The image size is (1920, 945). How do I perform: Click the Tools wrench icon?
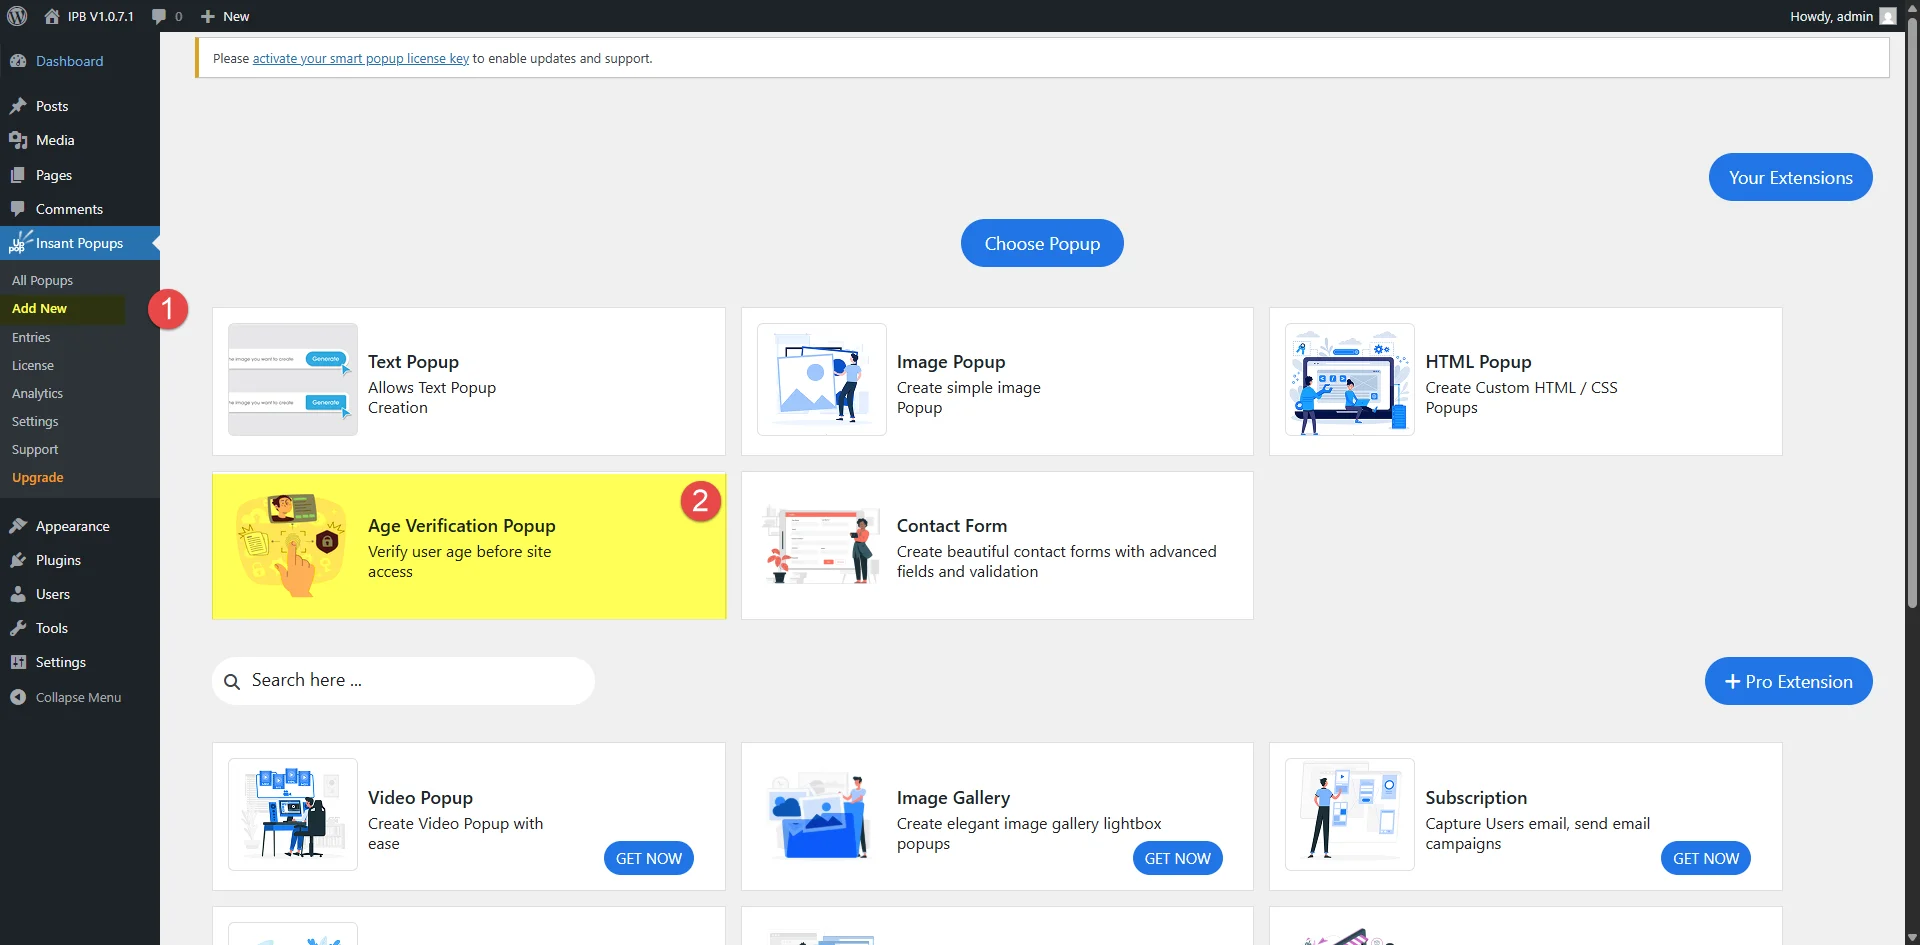coord(18,628)
